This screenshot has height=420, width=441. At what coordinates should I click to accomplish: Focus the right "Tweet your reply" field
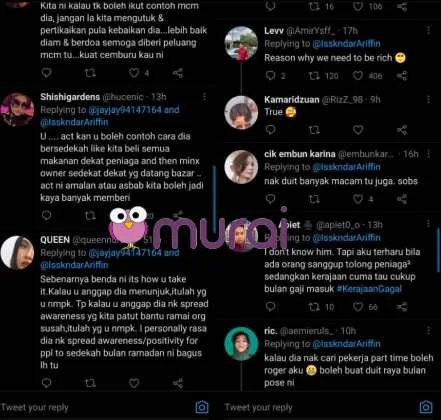tap(318, 407)
